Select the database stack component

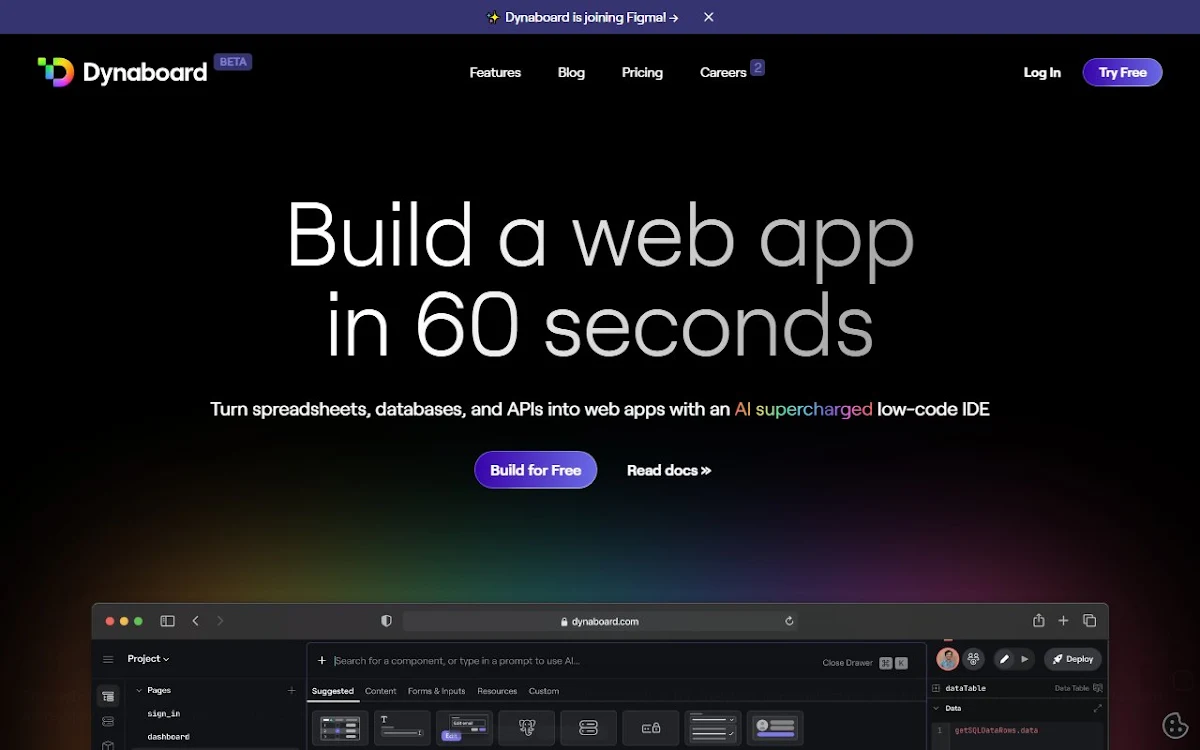pyautogui.click(x=588, y=728)
